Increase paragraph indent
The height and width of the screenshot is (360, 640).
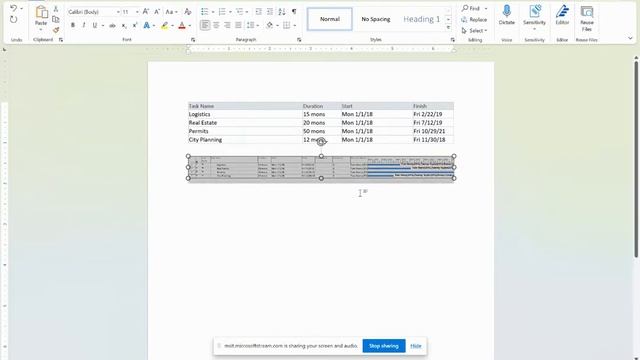270,12
